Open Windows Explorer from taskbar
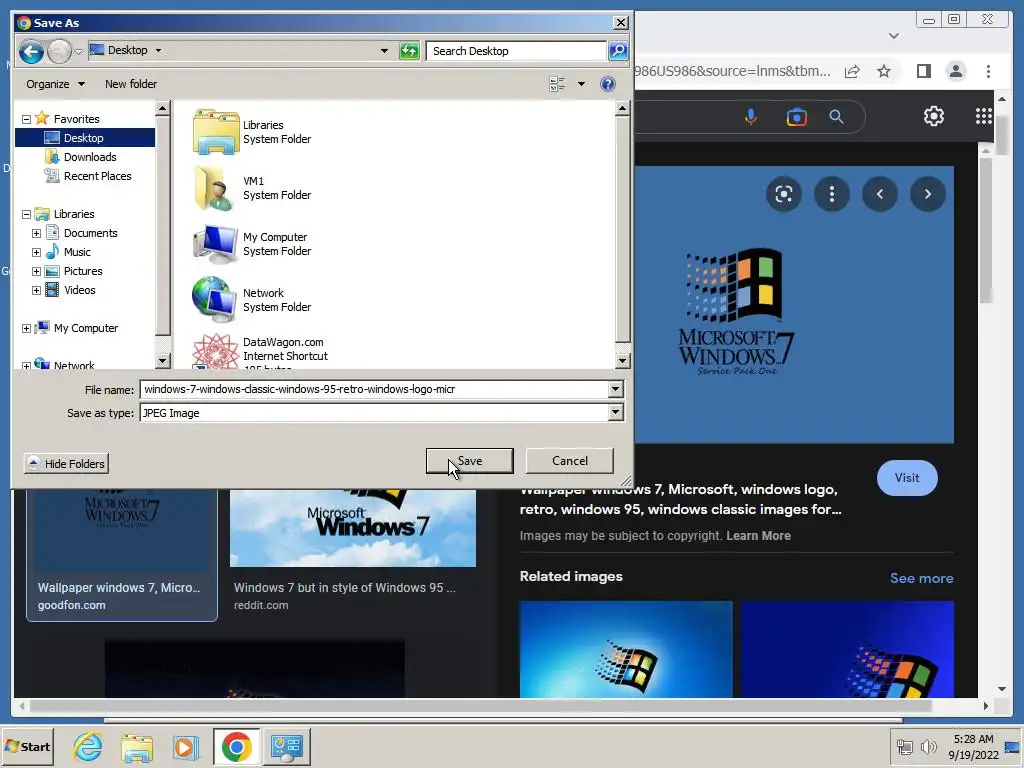The image size is (1024, 768). coord(137,746)
